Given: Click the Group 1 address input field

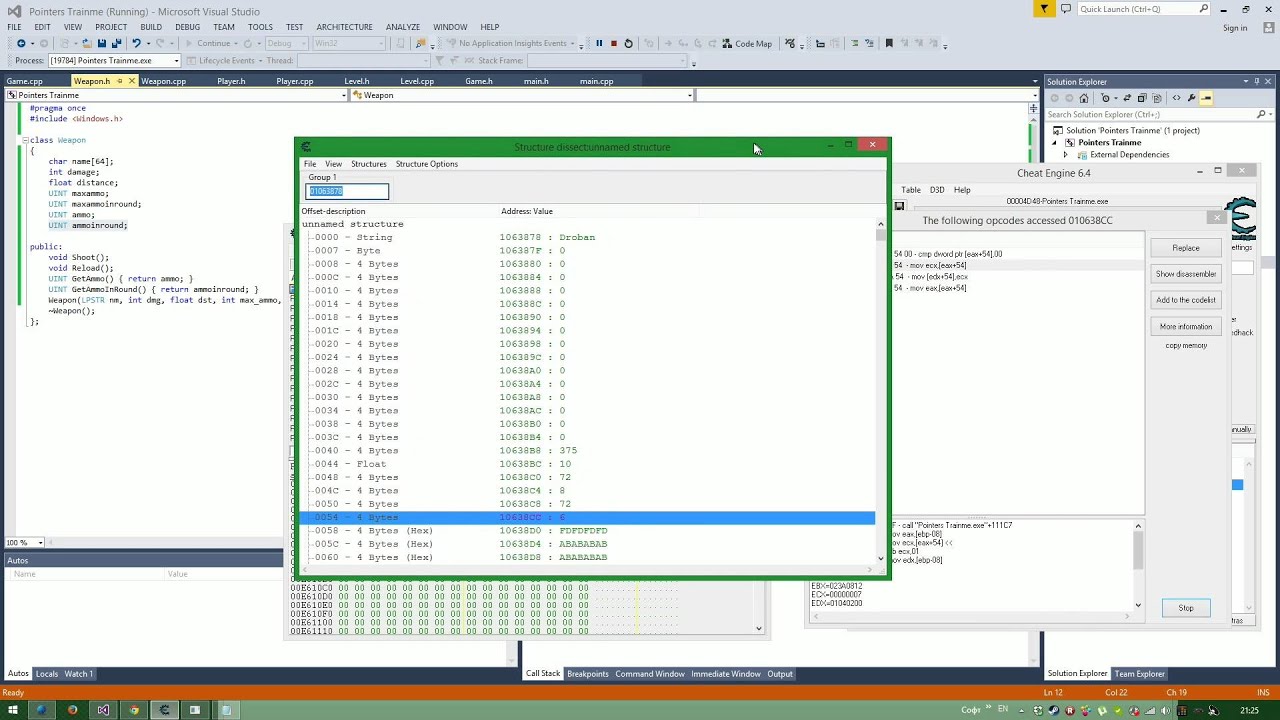Looking at the screenshot, I should point(347,191).
